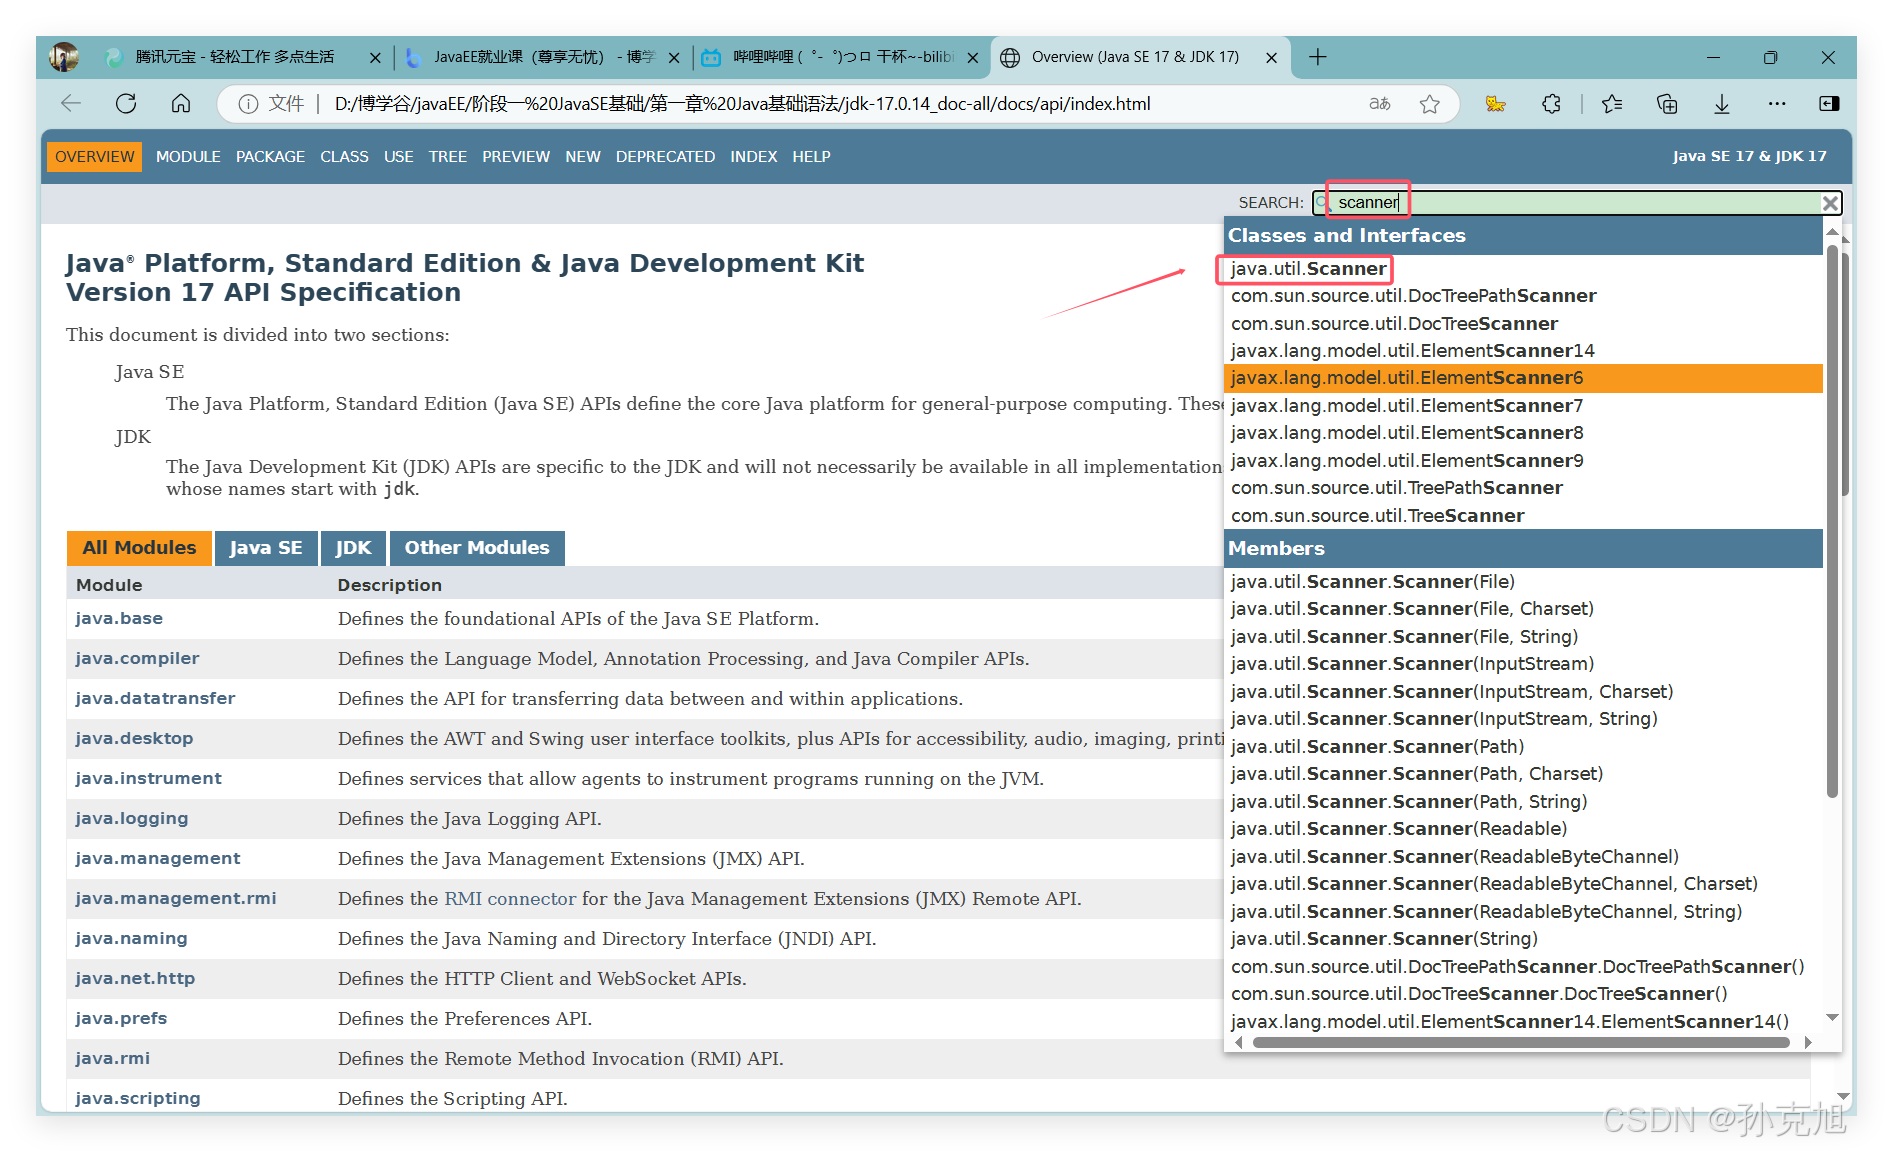Open the java.compiler module link
Viewport: 1893px width, 1152px height.
pos(137,659)
